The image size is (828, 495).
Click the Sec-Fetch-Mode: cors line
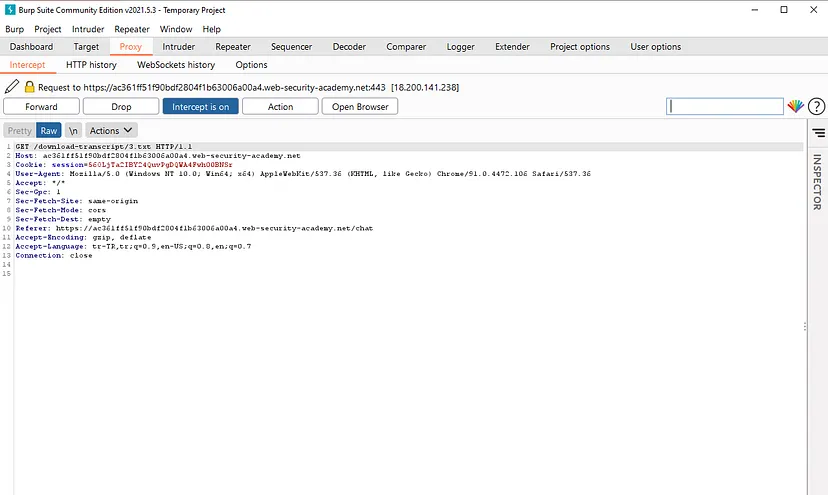61,210
